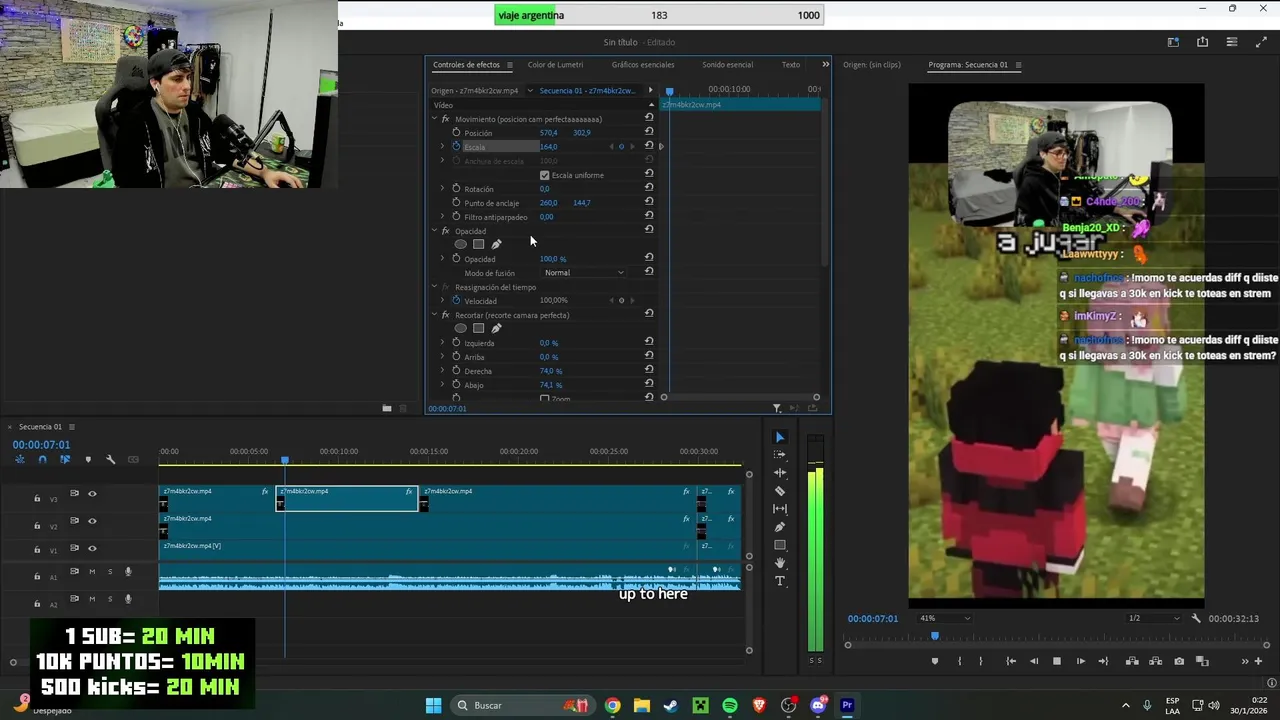Open Sonido esencial tab

coord(727,65)
